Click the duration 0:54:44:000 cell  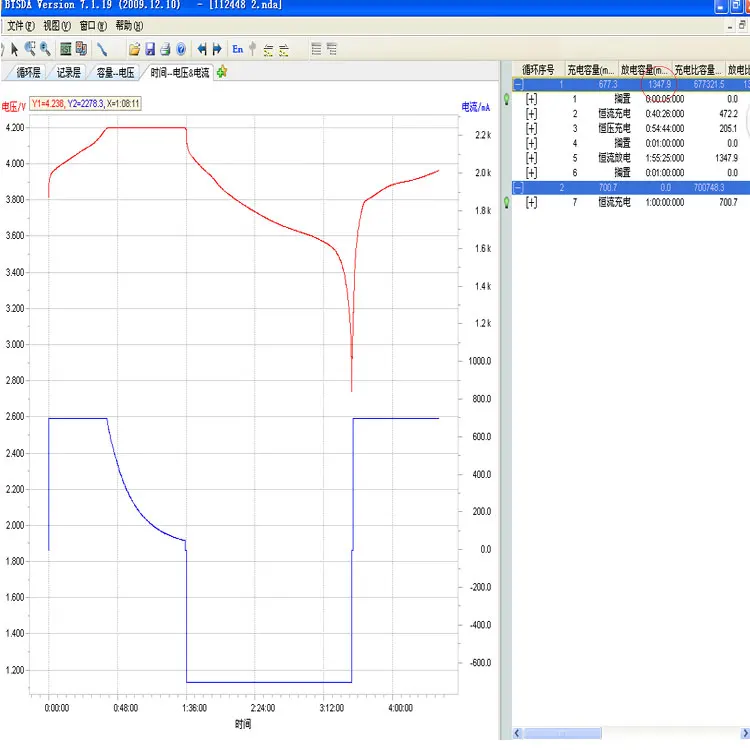point(664,129)
